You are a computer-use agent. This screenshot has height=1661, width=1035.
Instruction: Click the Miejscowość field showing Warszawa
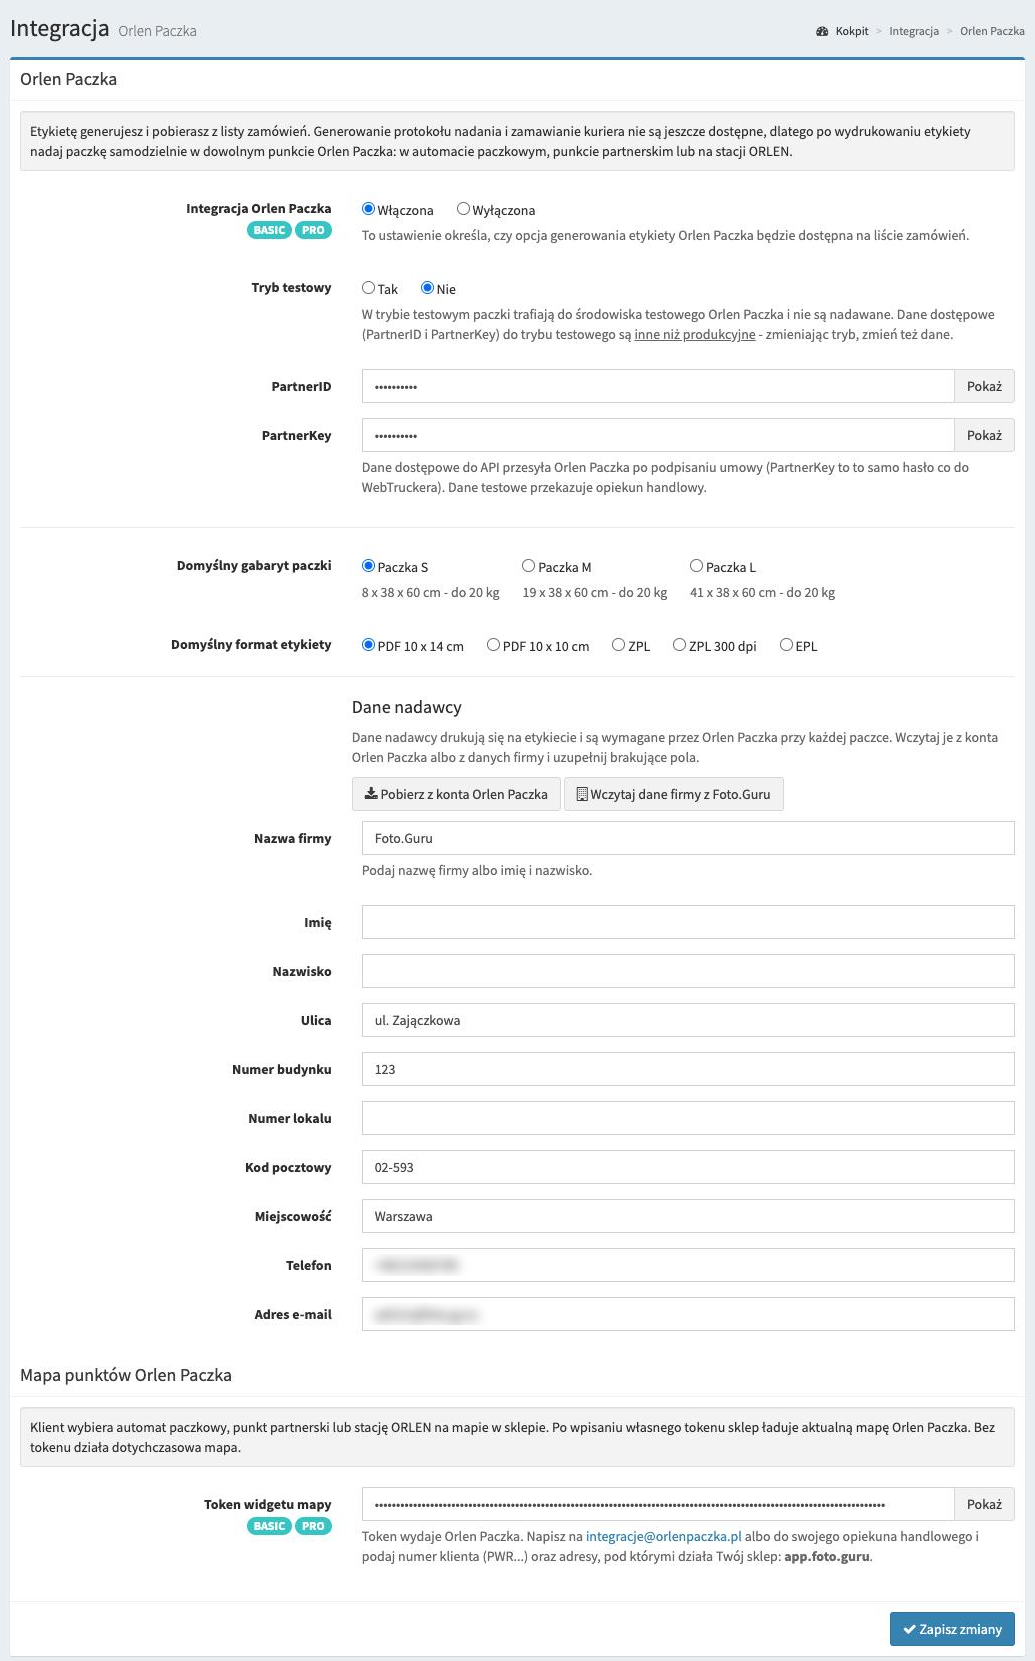(688, 1216)
